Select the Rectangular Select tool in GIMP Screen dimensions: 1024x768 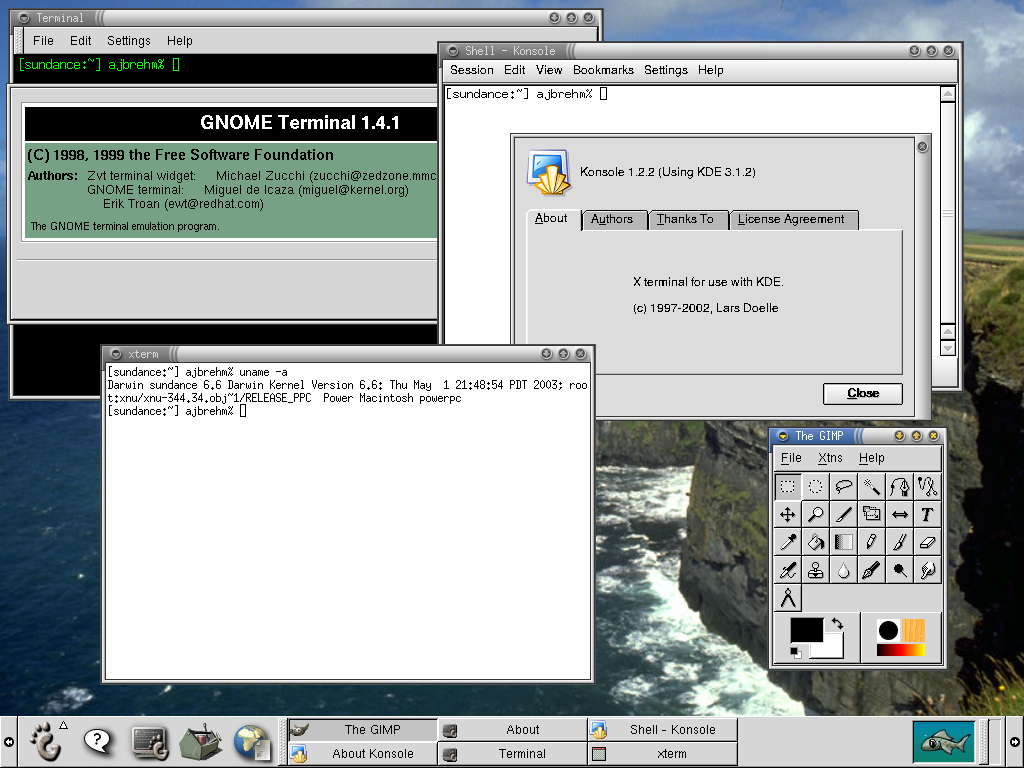click(x=788, y=487)
